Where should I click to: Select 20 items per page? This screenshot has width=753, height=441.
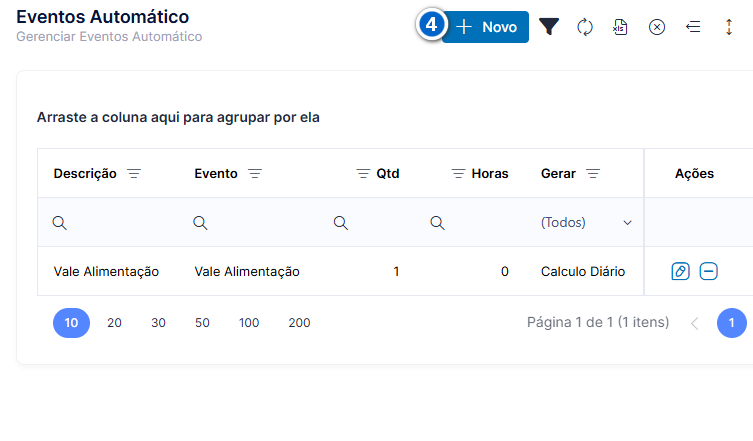tap(114, 323)
